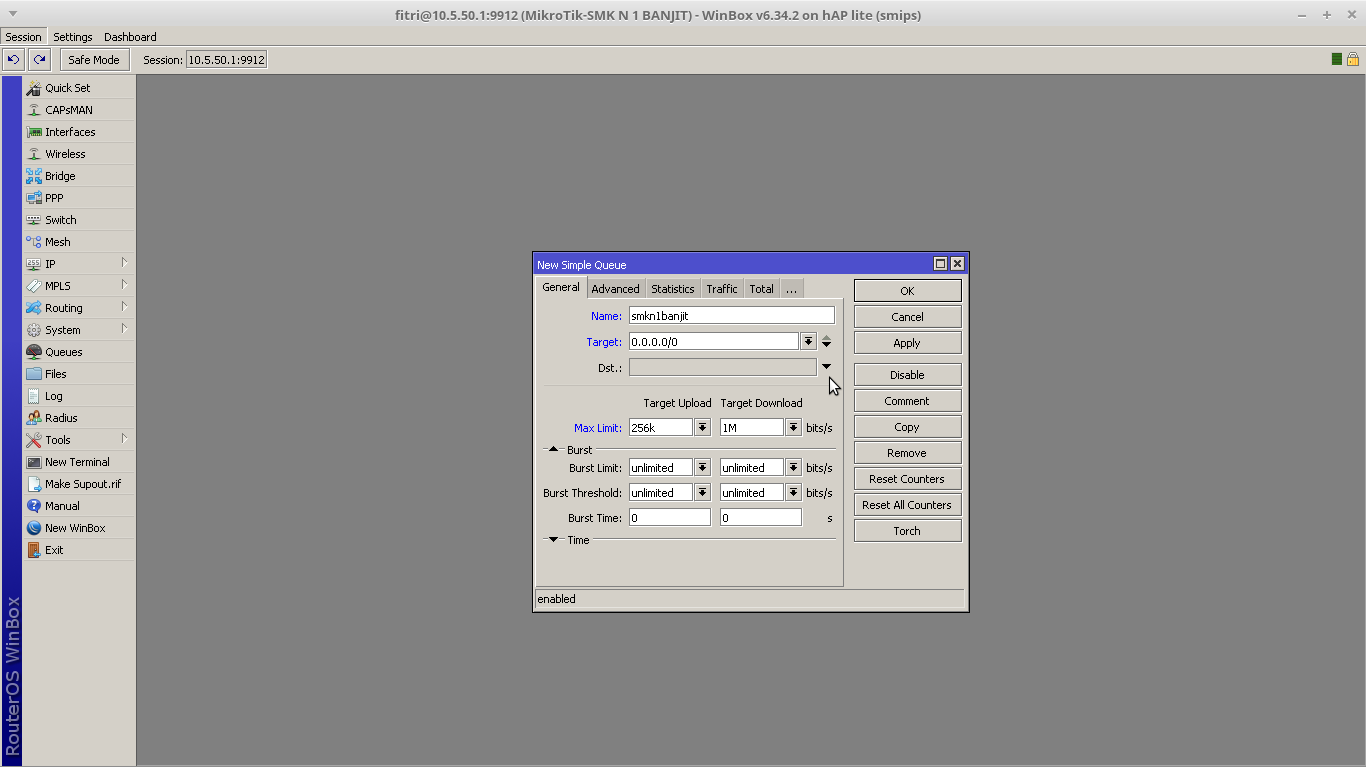Click the Disable button
The width and height of the screenshot is (1366, 767).
(907, 375)
